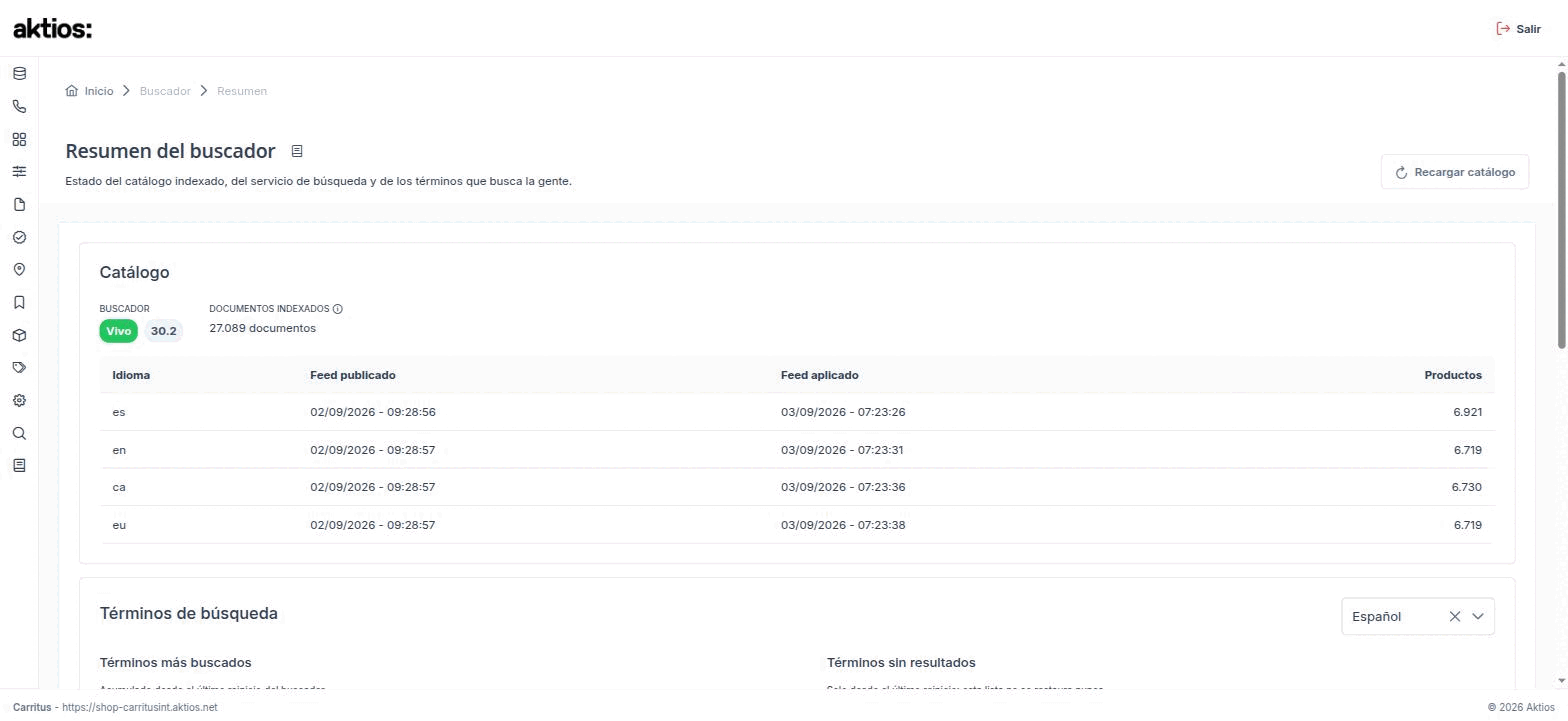
Task: Click the green Vivo status badge
Action: 119,331
